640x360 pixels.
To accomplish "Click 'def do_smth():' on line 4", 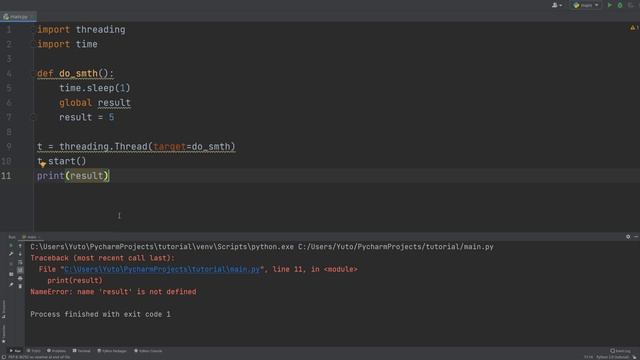I will coord(75,73).
